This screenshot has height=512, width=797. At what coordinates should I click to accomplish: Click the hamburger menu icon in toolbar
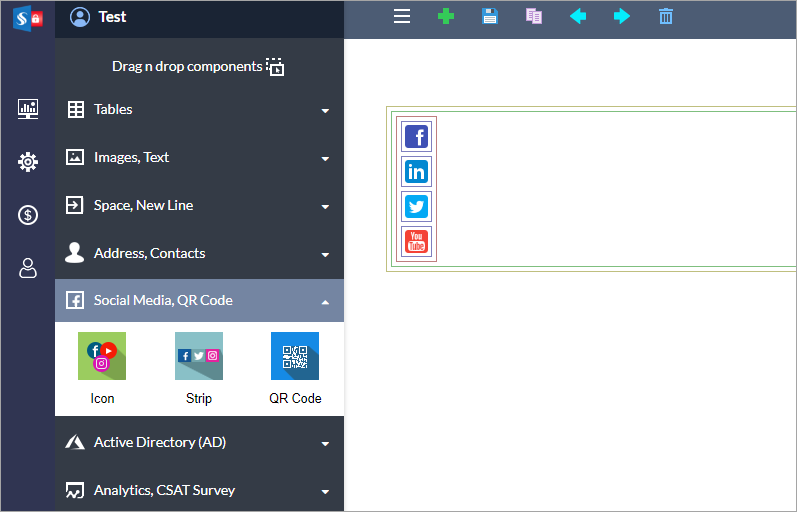point(402,16)
